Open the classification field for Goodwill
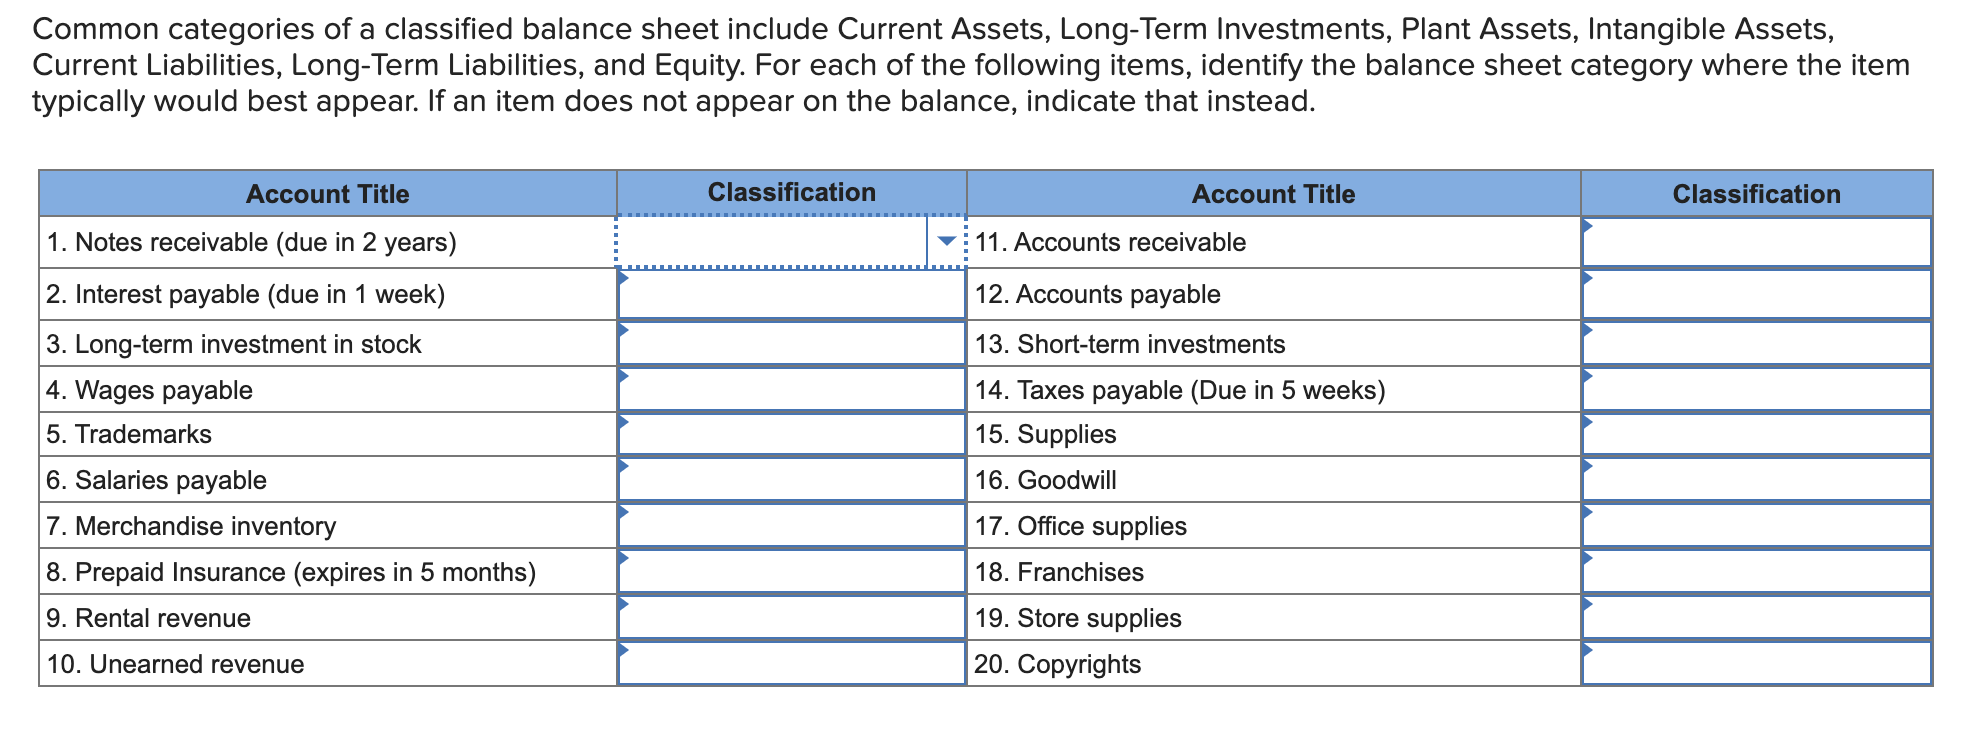1971x730 pixels. pos(1755,479)
